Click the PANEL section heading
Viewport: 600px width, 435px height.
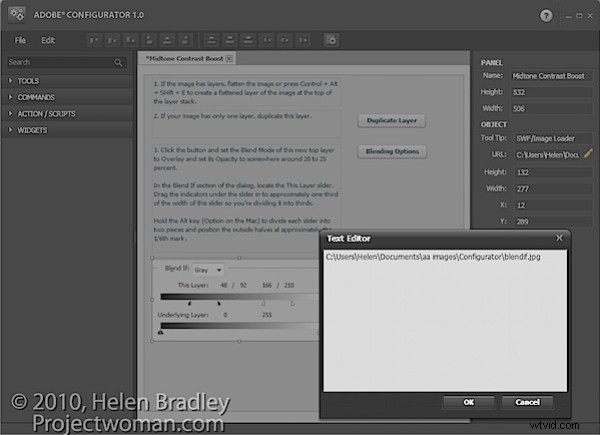491,63
